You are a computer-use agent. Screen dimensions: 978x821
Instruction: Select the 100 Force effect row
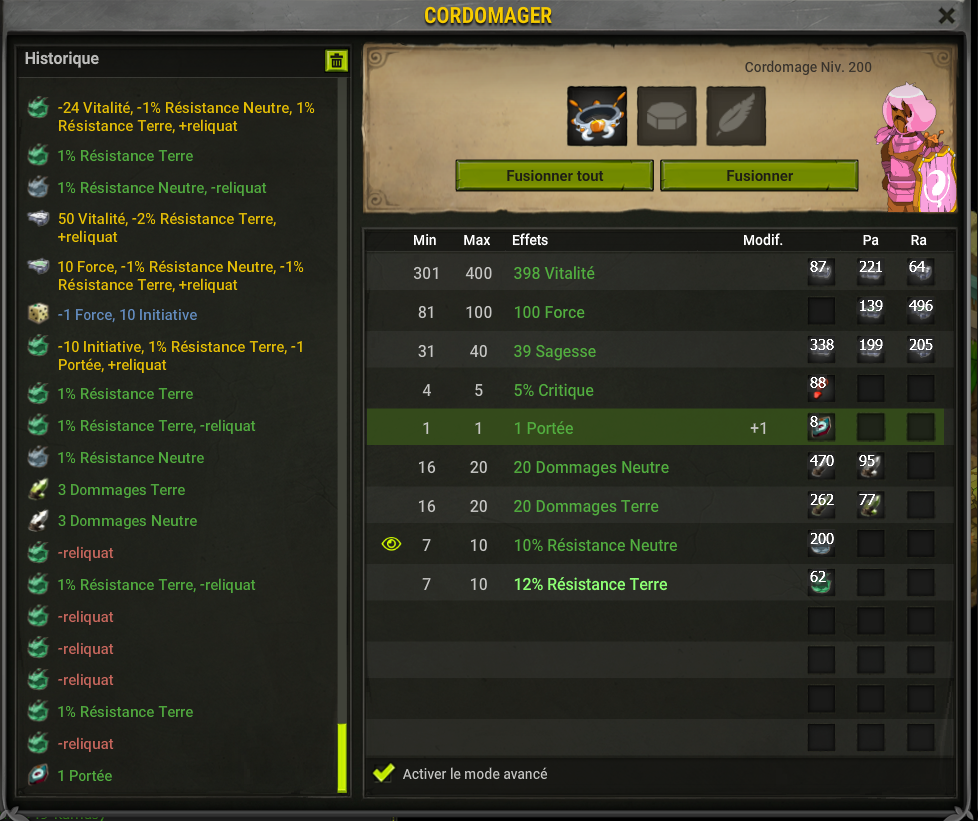point(660,311)
